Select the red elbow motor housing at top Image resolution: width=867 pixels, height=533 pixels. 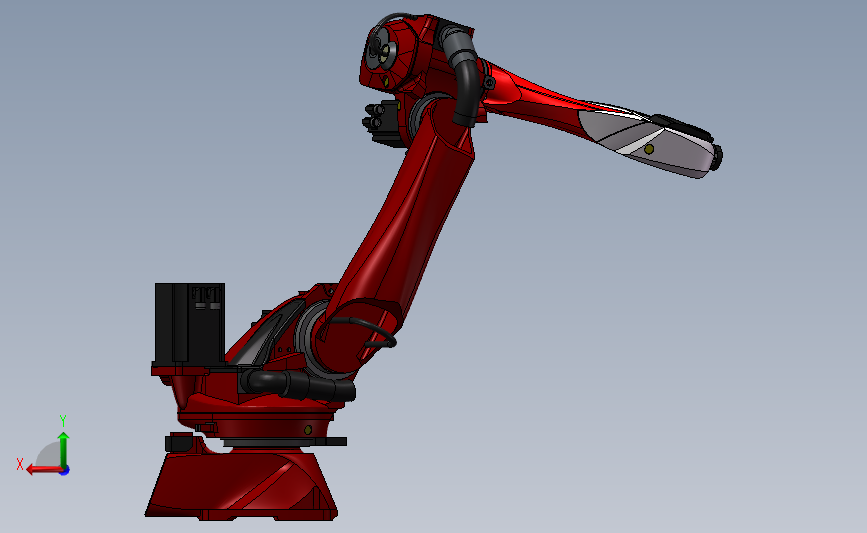pyautogui.click(x=395, y=53)
